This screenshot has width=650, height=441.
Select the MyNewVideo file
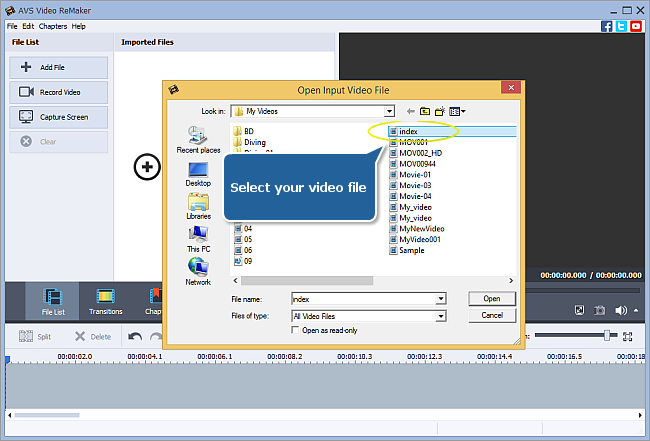(417, 228)
